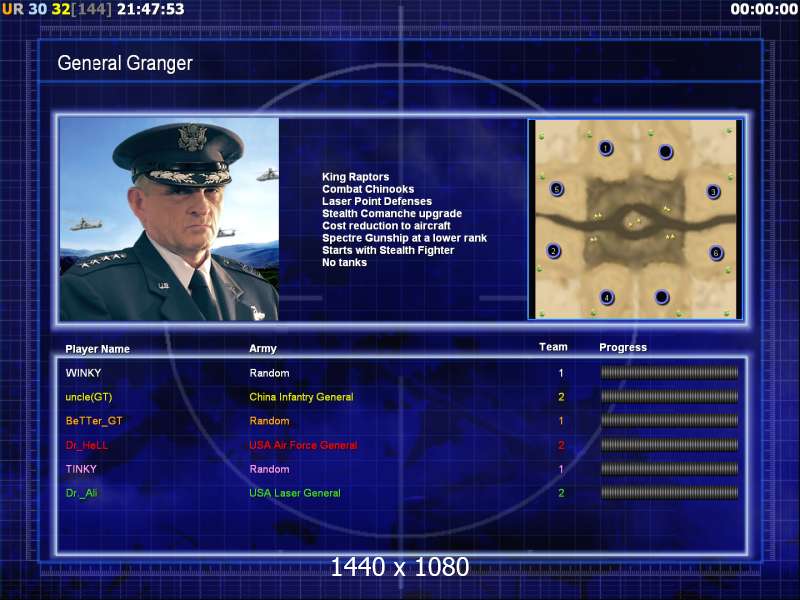This screenshot has width=800, height=600.
Task: Click the 00:00:00 timer display
Action: 764,9
